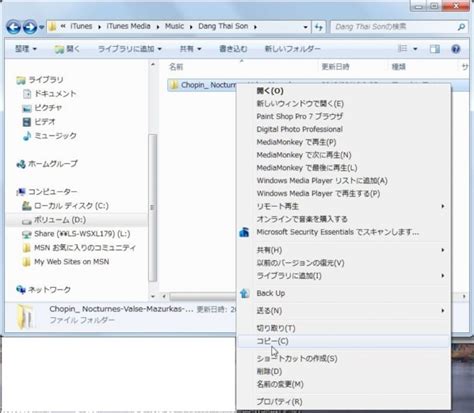Select ホームグループ in the sidebar
The width and height of the screenshot is (474, 413).
tap(47, 164)
